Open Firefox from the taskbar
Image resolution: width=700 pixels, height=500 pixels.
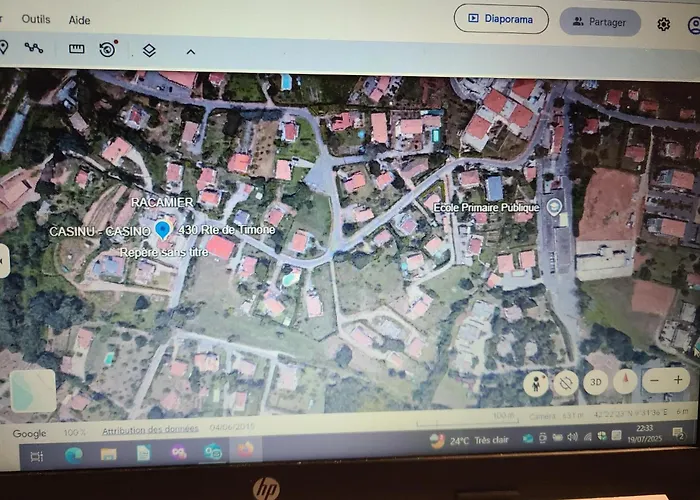pos(244,451)
